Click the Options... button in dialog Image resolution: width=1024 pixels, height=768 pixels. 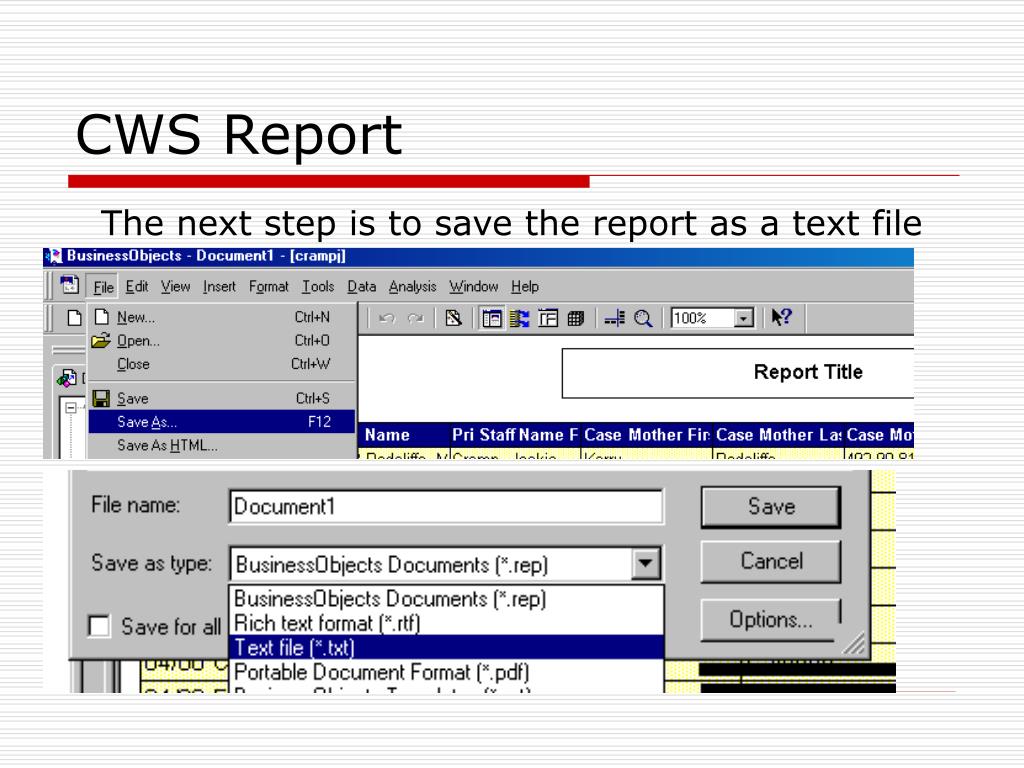pyautogui.click(x=771, y=620)
